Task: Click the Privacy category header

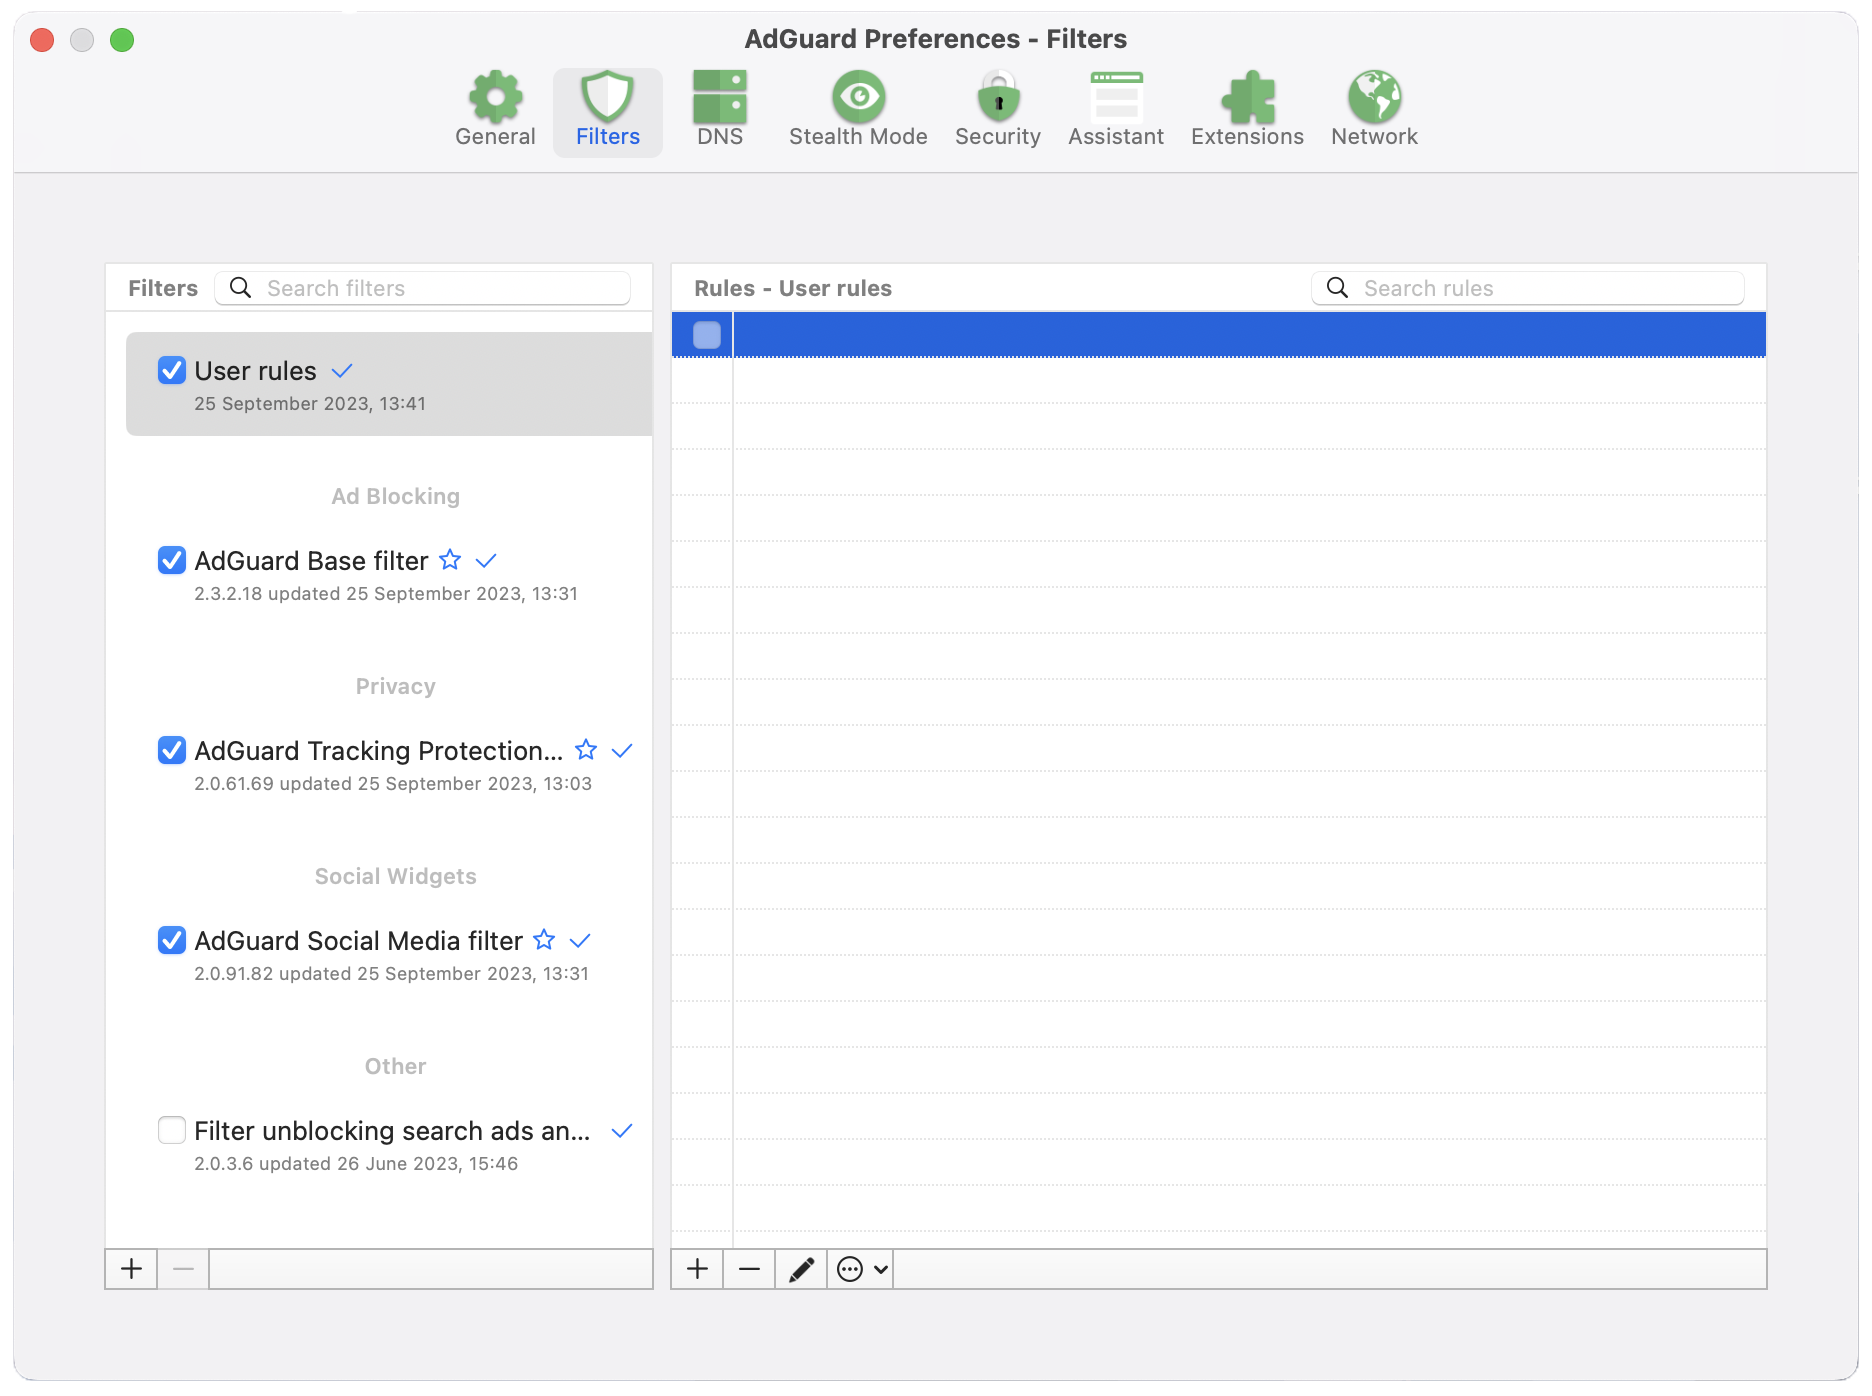Action: pyautogui.click(x=395, y=686)
